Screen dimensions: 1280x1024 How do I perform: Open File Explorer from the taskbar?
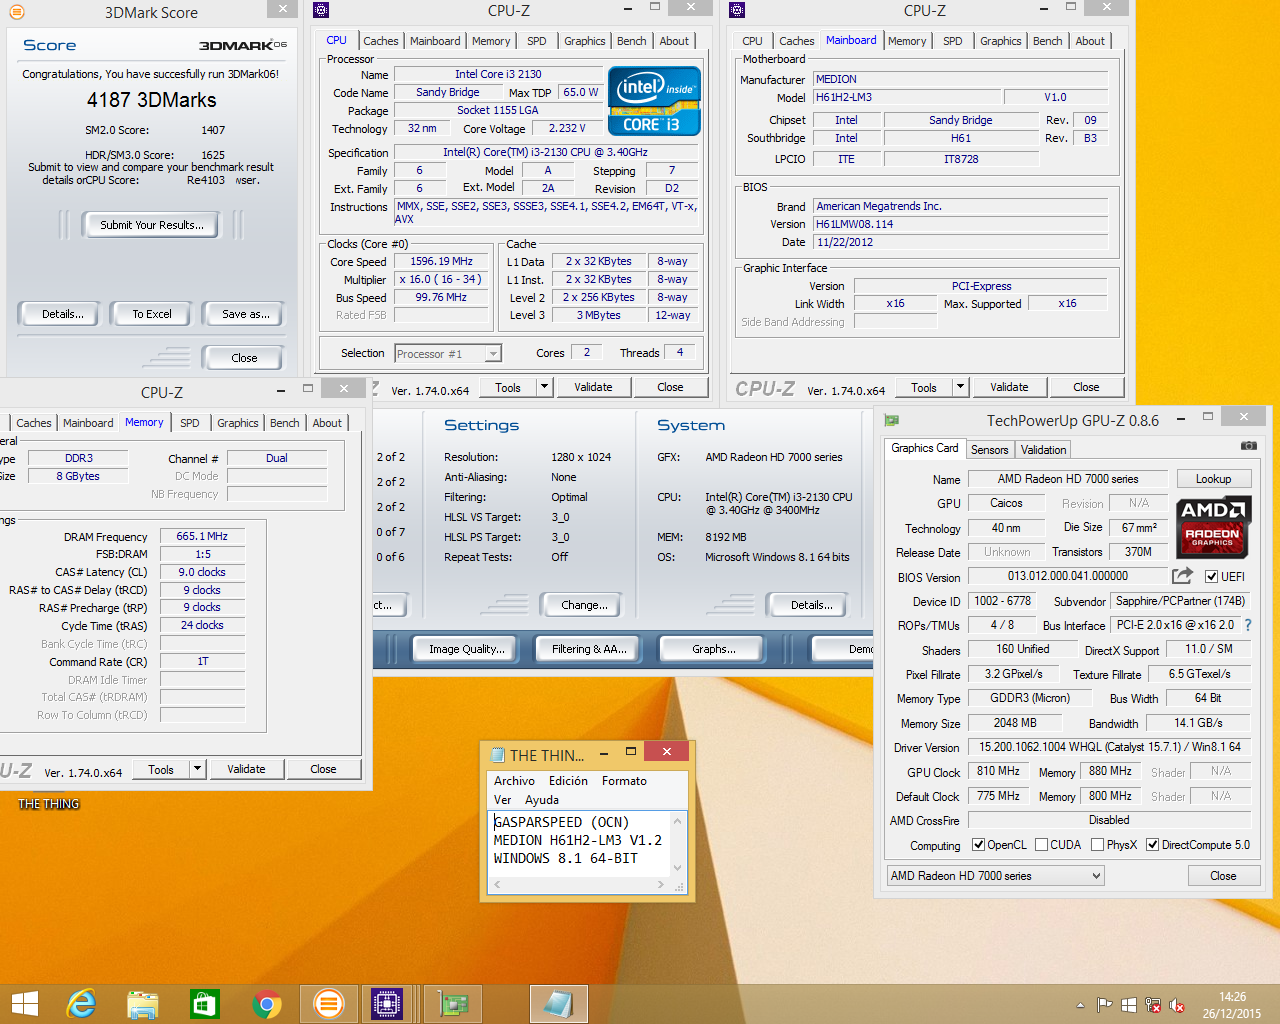click(142, 1003)
